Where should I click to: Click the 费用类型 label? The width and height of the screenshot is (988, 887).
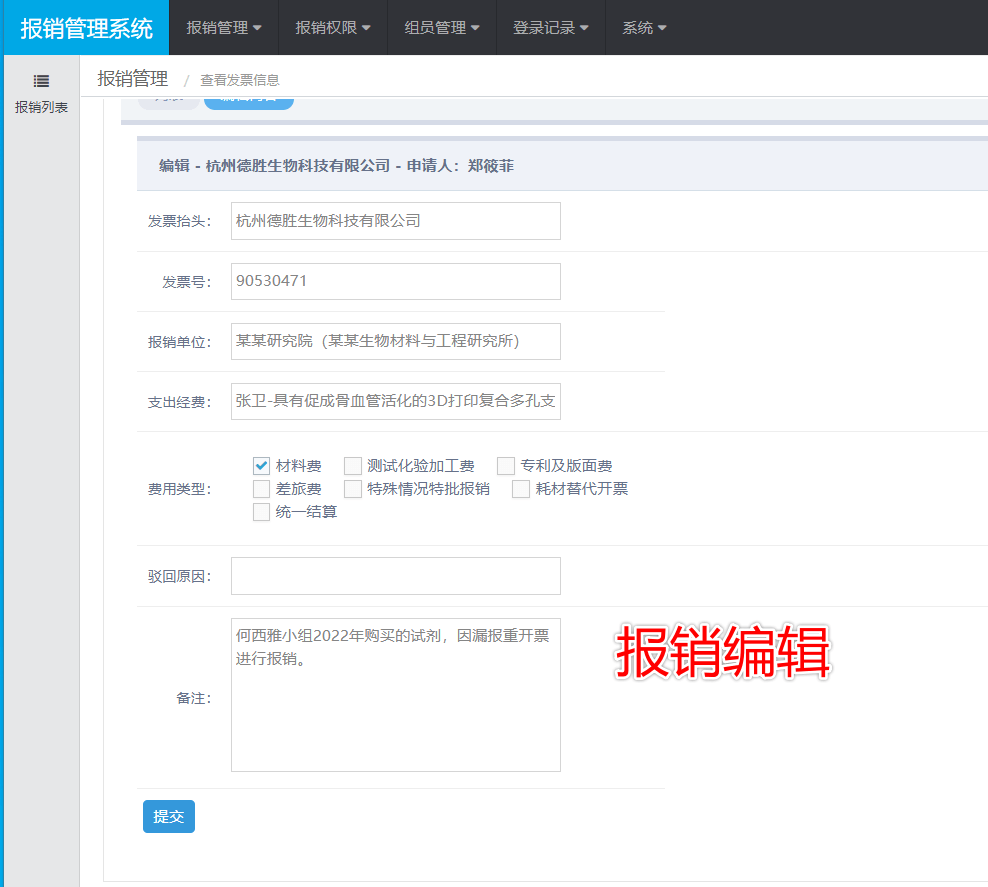tap(179, 489)
